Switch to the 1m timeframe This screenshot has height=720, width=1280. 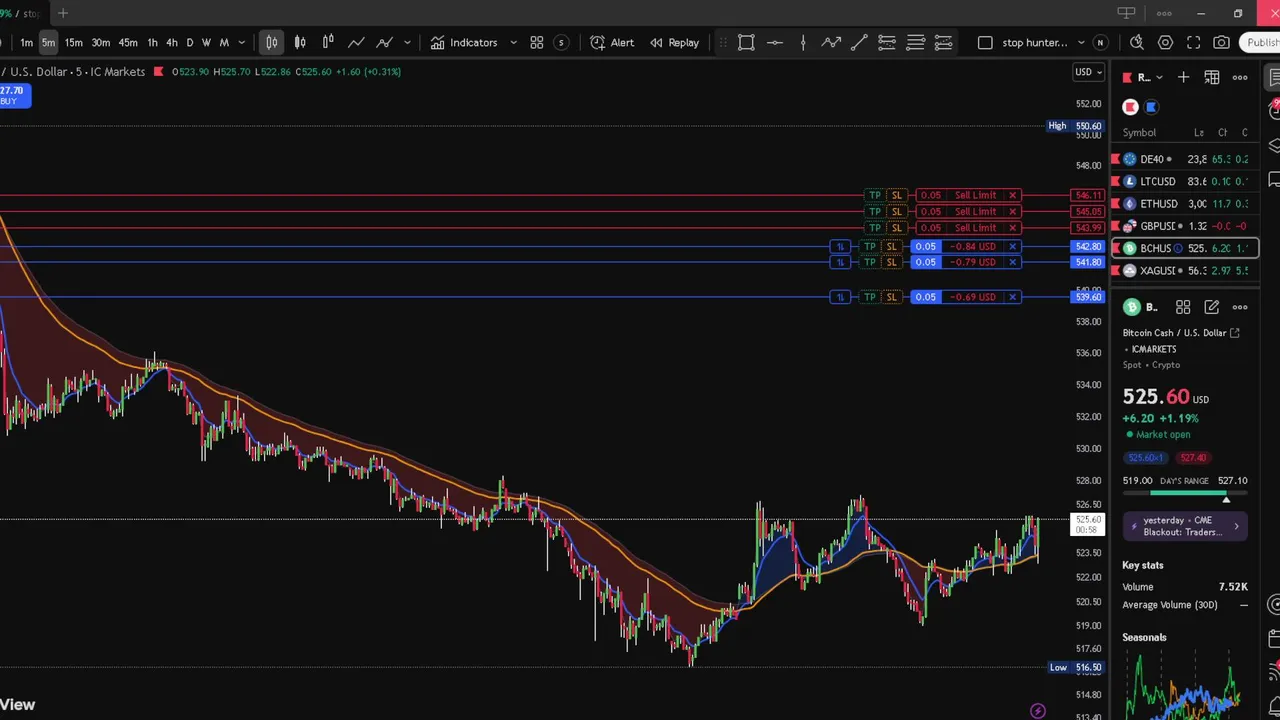[26, 42]
